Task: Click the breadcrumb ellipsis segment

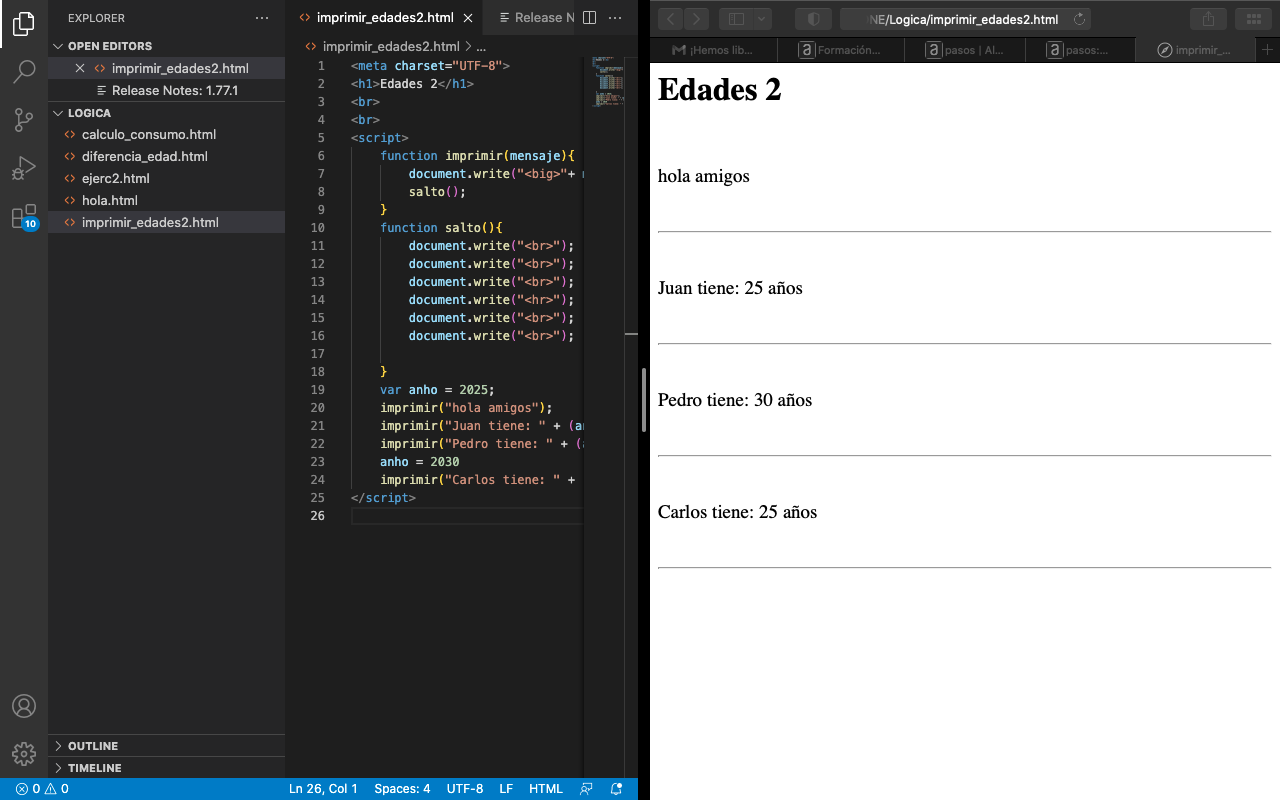Action: 481,47
